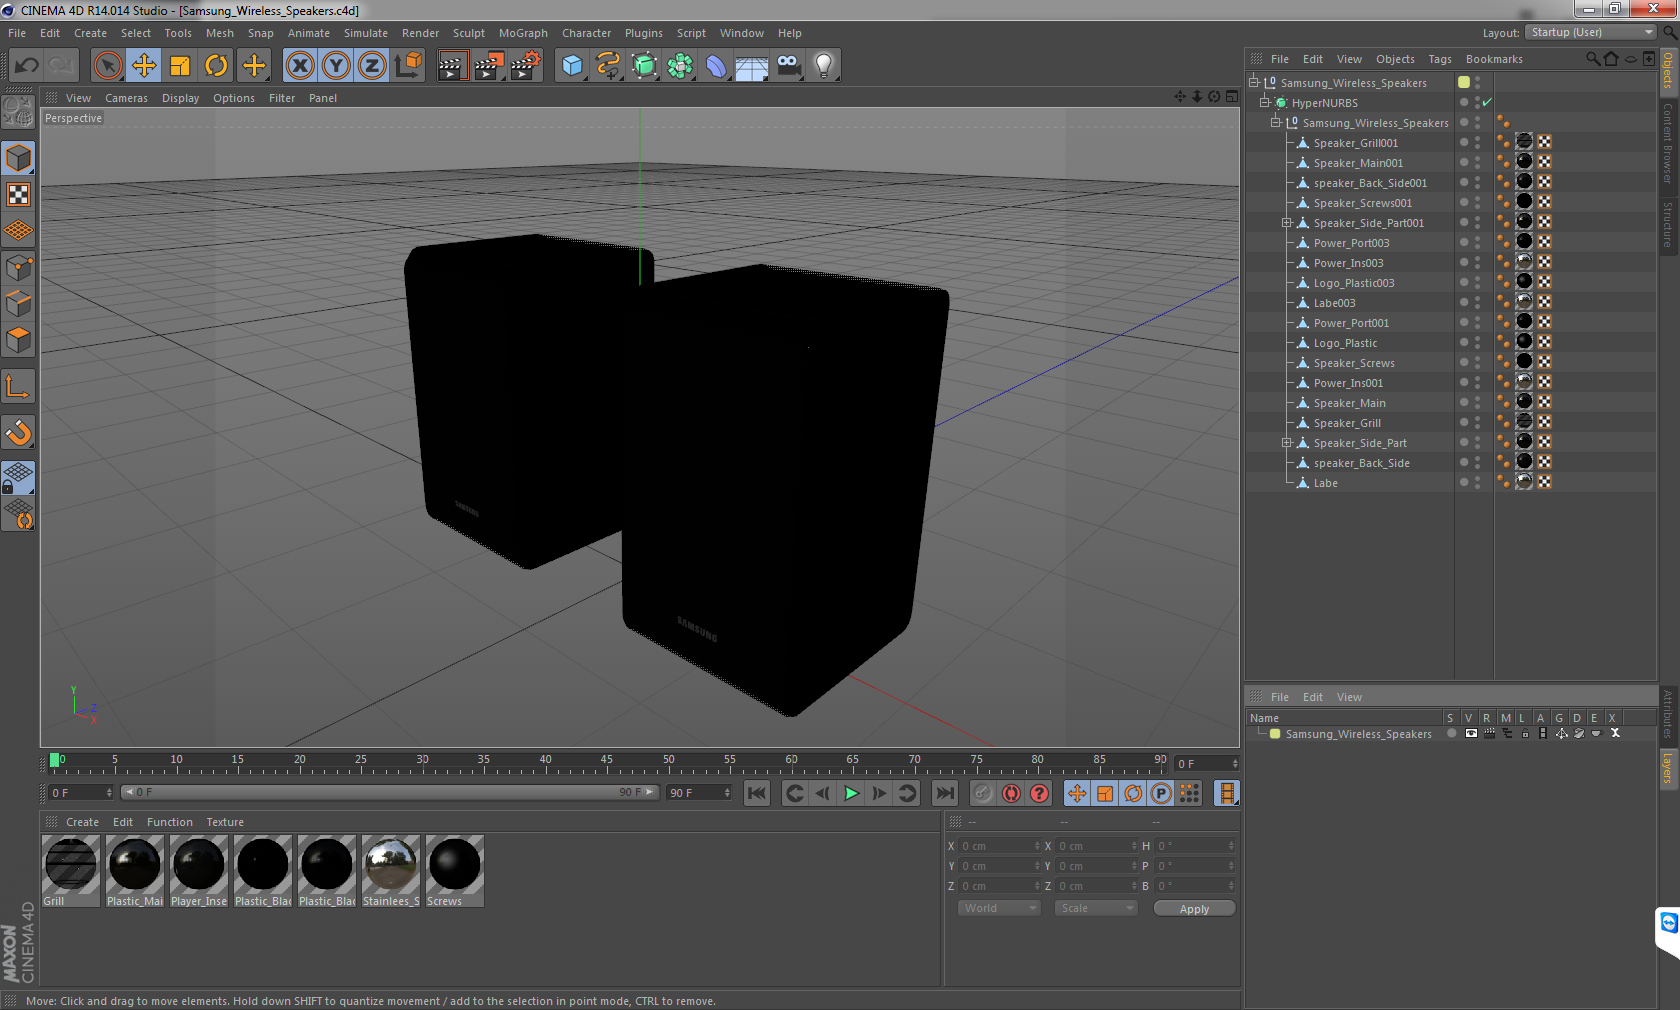Screen dimensions: 1680x1010
Task: Activate the Scale tool
Action: tap(180, 66)
